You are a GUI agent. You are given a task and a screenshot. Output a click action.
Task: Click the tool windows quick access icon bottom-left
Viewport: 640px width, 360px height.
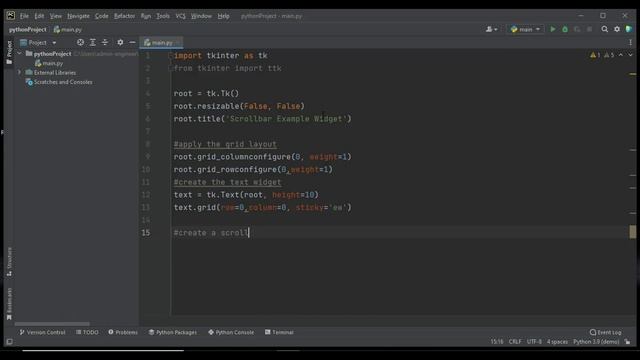tap(9, 342)
